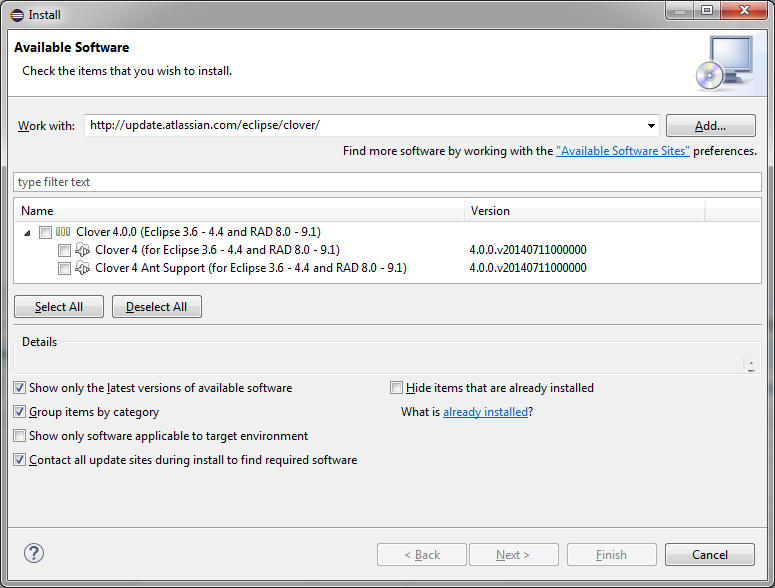
Task: Enable Hide items that are already installed
Action: [397, 388]
